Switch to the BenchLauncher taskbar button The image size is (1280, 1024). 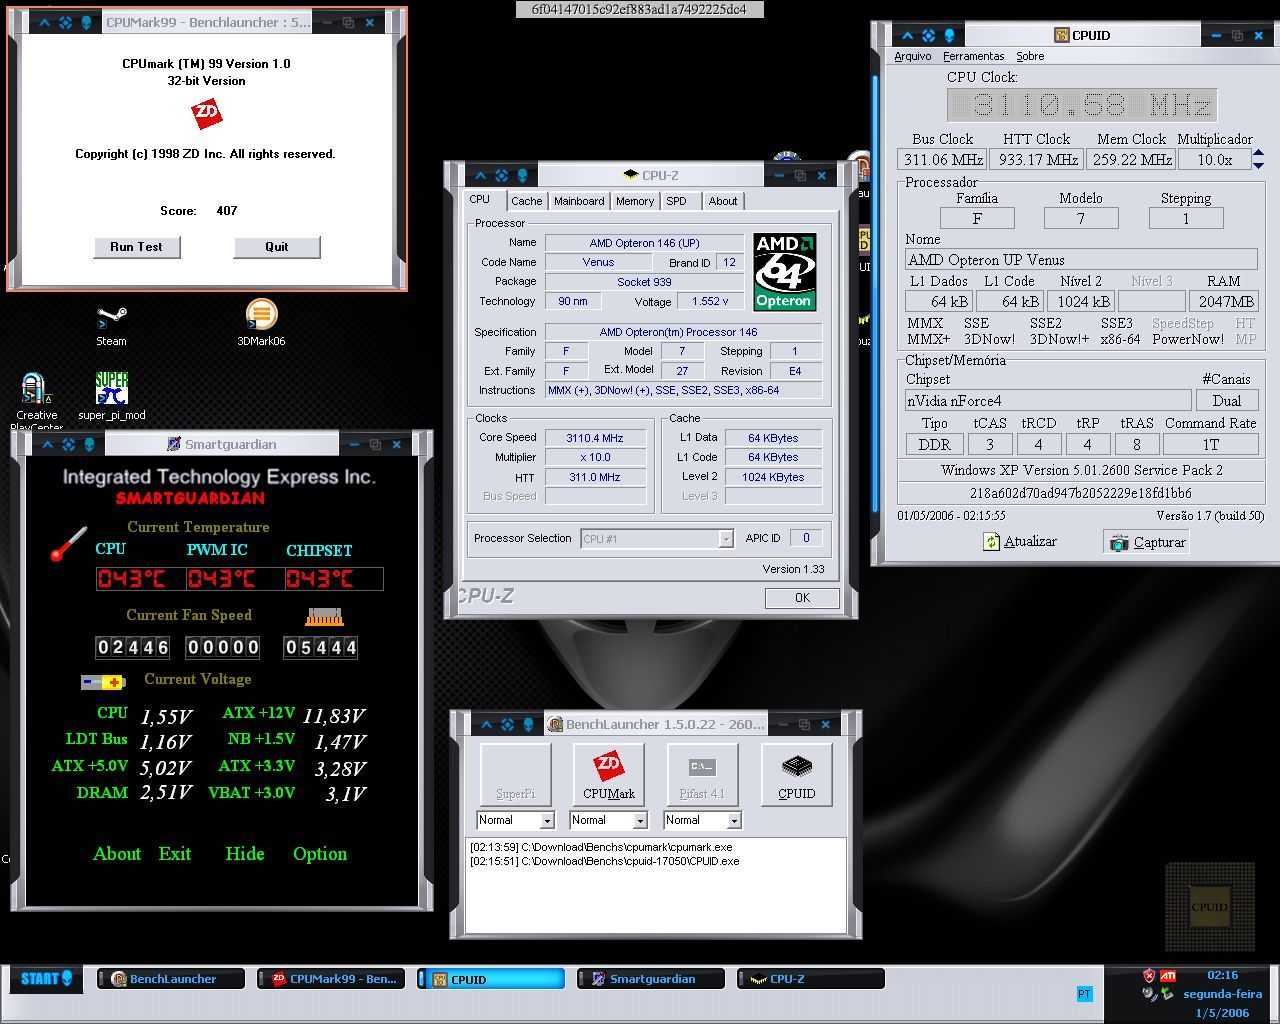171,979
